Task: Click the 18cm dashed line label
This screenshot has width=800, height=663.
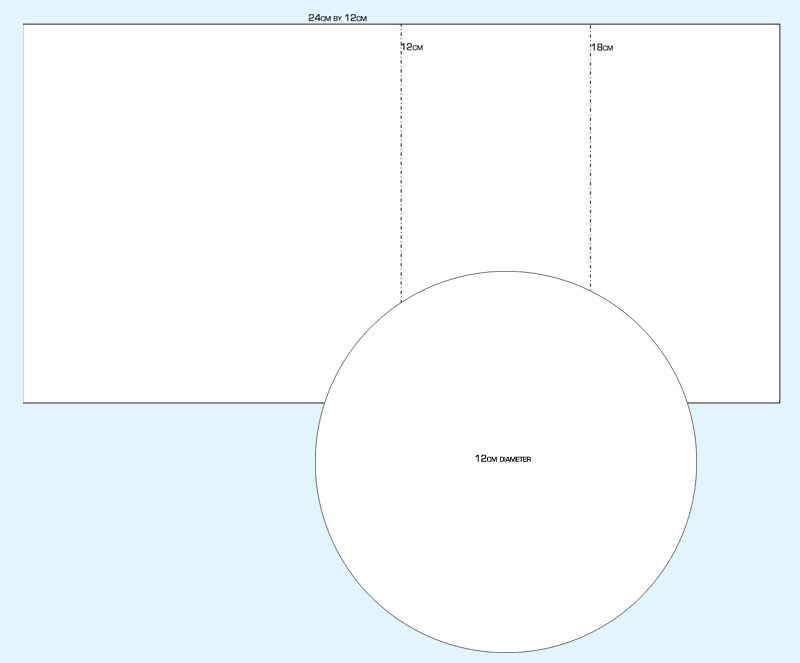Action: click(602, 44)
